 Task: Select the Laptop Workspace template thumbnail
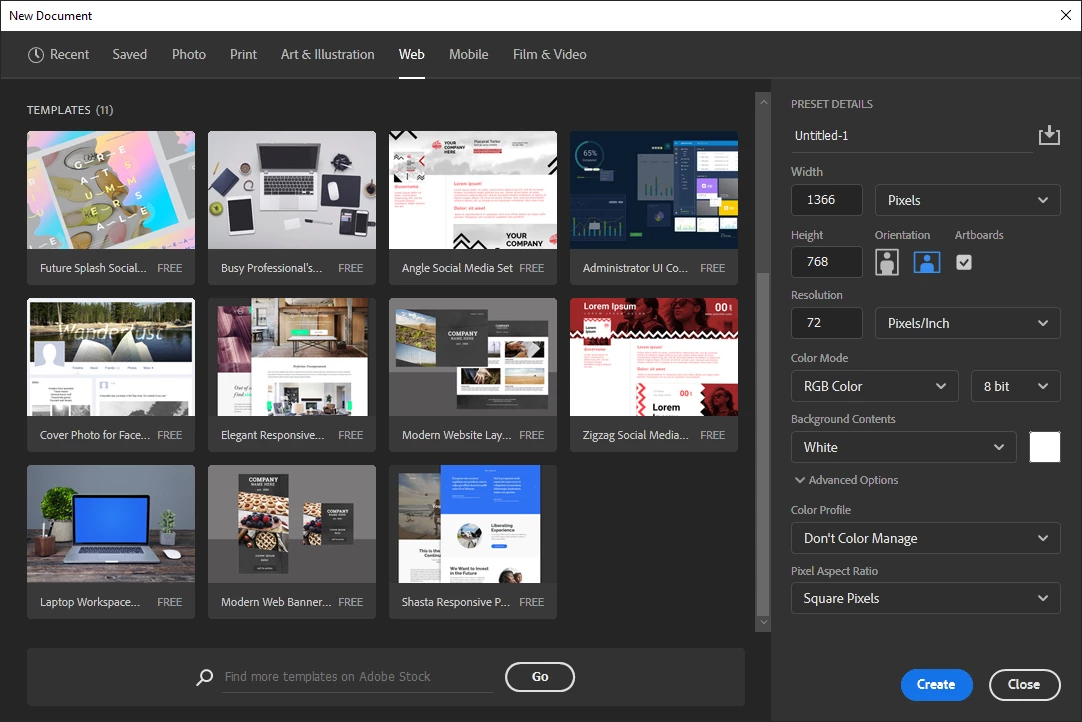pyautogui.click(x=111, y=524)
